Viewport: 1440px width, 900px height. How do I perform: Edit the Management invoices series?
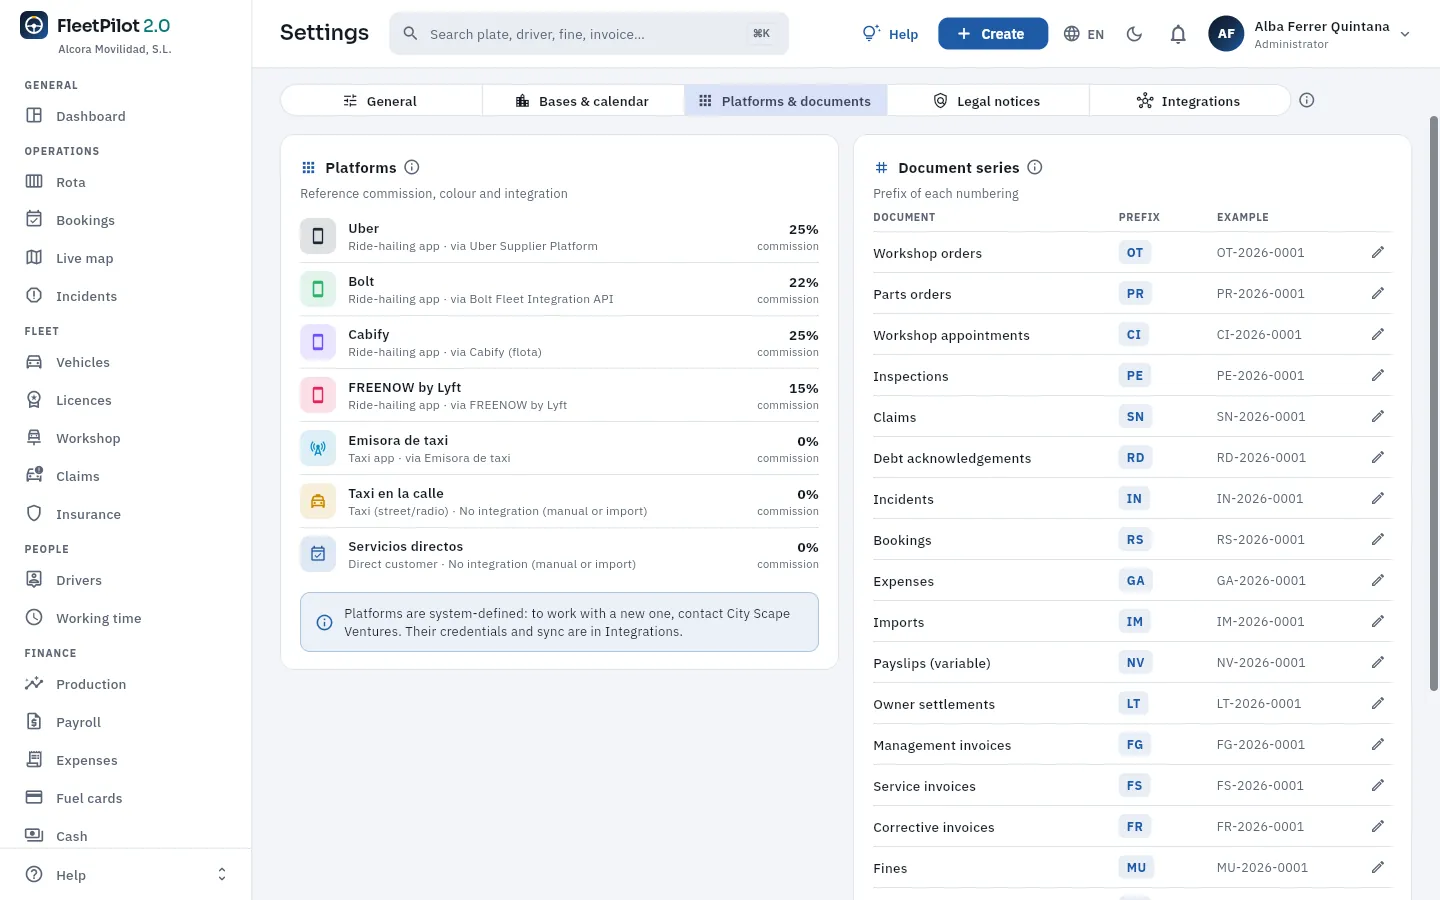[1377, 745]
